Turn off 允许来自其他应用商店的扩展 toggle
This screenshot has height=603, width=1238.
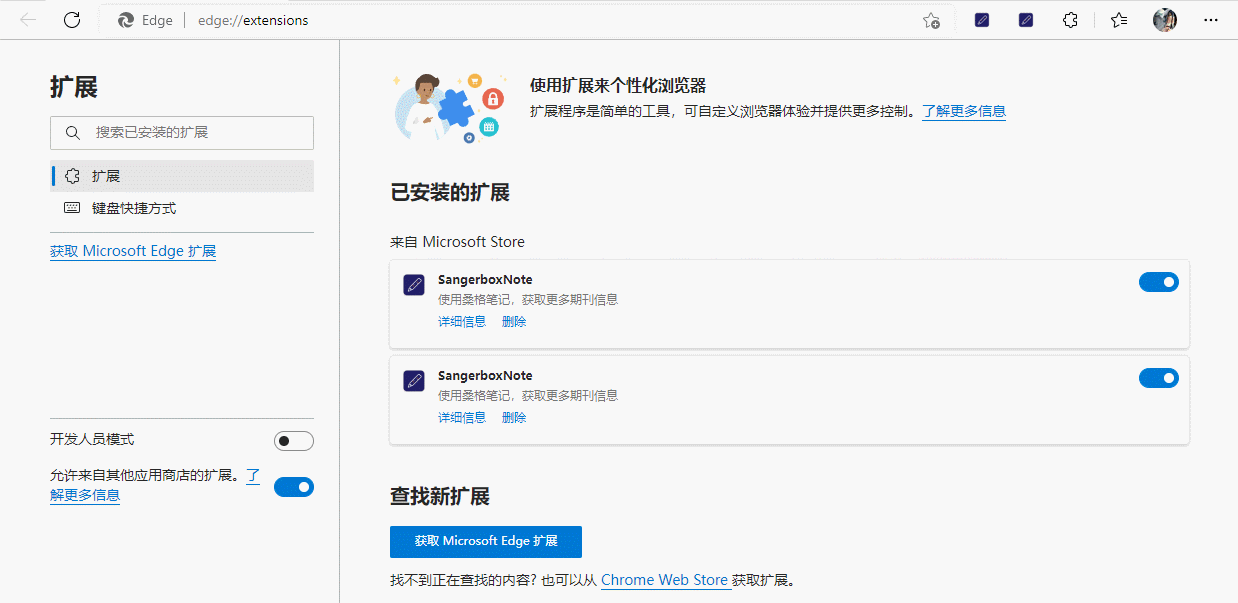point(294,487)
